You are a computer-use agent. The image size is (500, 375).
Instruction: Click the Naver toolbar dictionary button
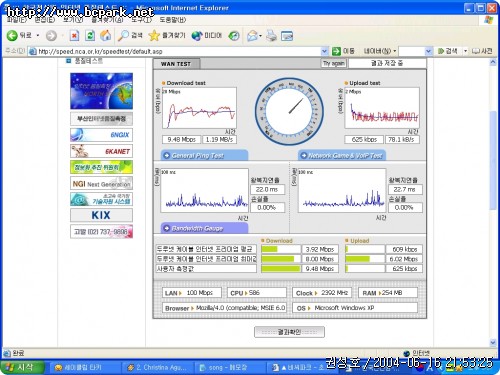[x=482, y=51]
